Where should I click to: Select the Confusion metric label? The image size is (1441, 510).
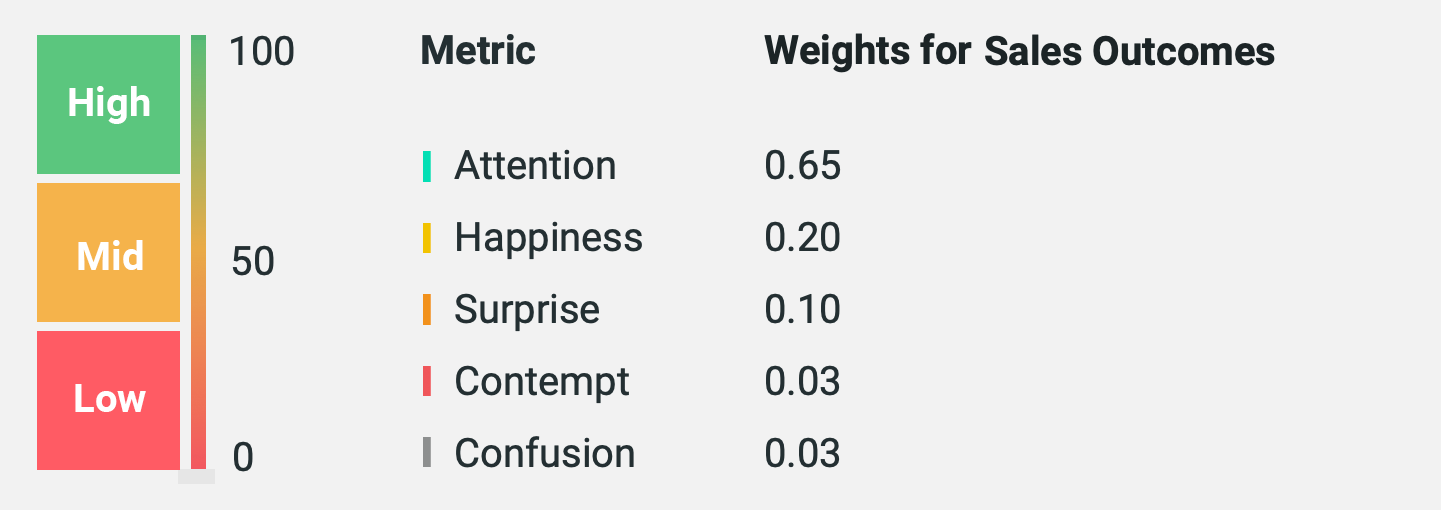point(545,453)
